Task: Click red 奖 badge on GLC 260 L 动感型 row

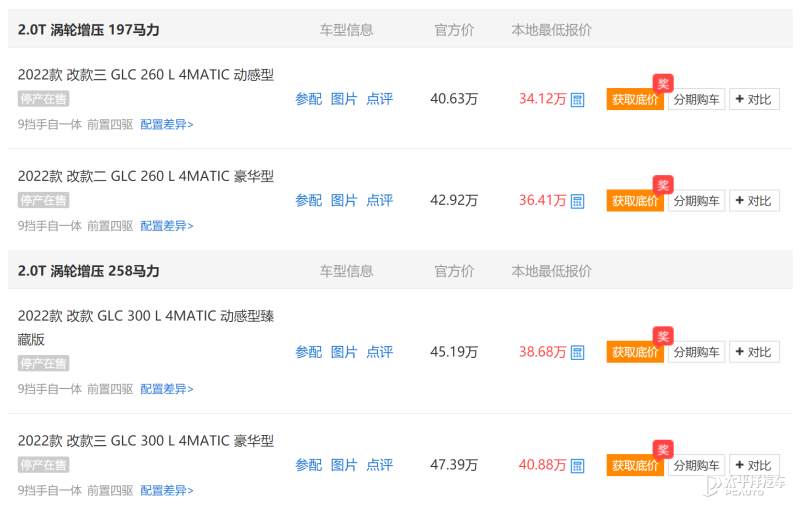Action: pos(663,84)
